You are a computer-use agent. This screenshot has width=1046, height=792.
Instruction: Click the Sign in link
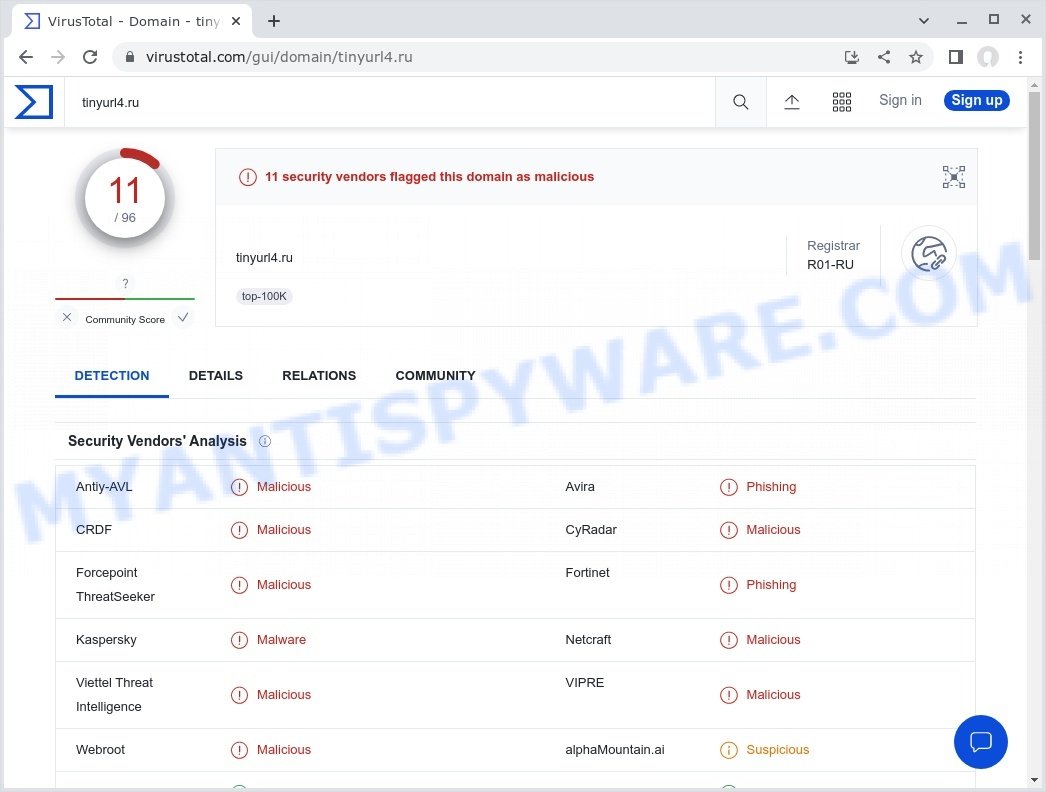(x=900, y=100)
